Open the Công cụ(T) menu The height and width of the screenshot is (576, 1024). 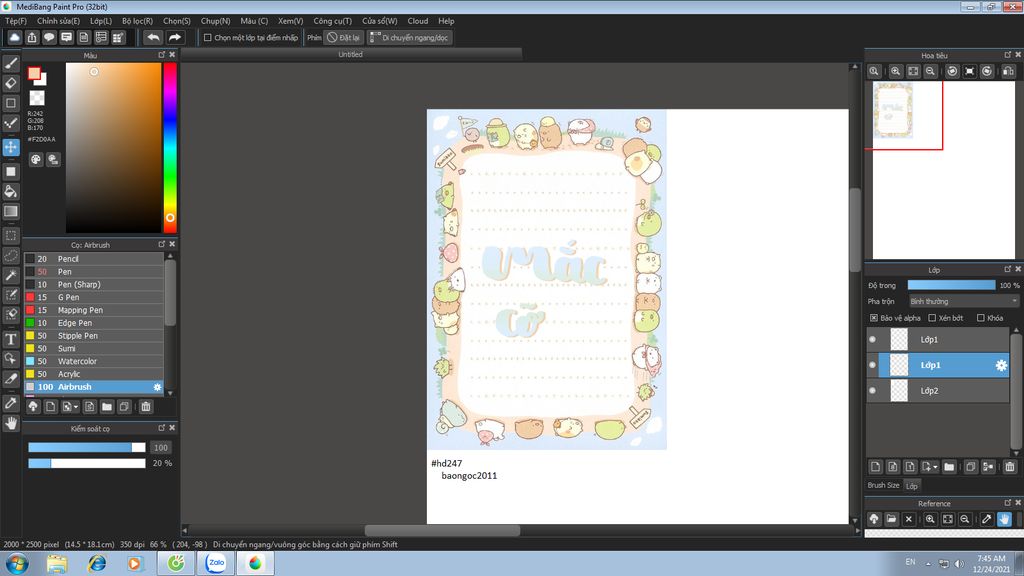coord(332,21)
